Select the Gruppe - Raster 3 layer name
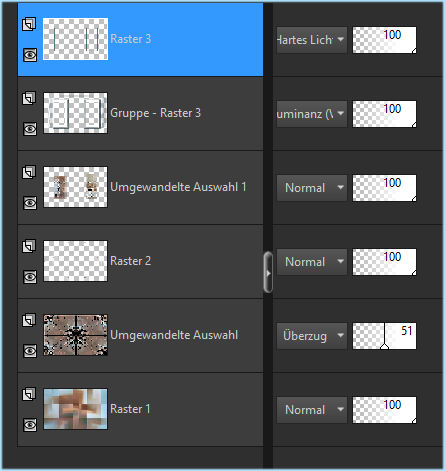 coord(155,113)
